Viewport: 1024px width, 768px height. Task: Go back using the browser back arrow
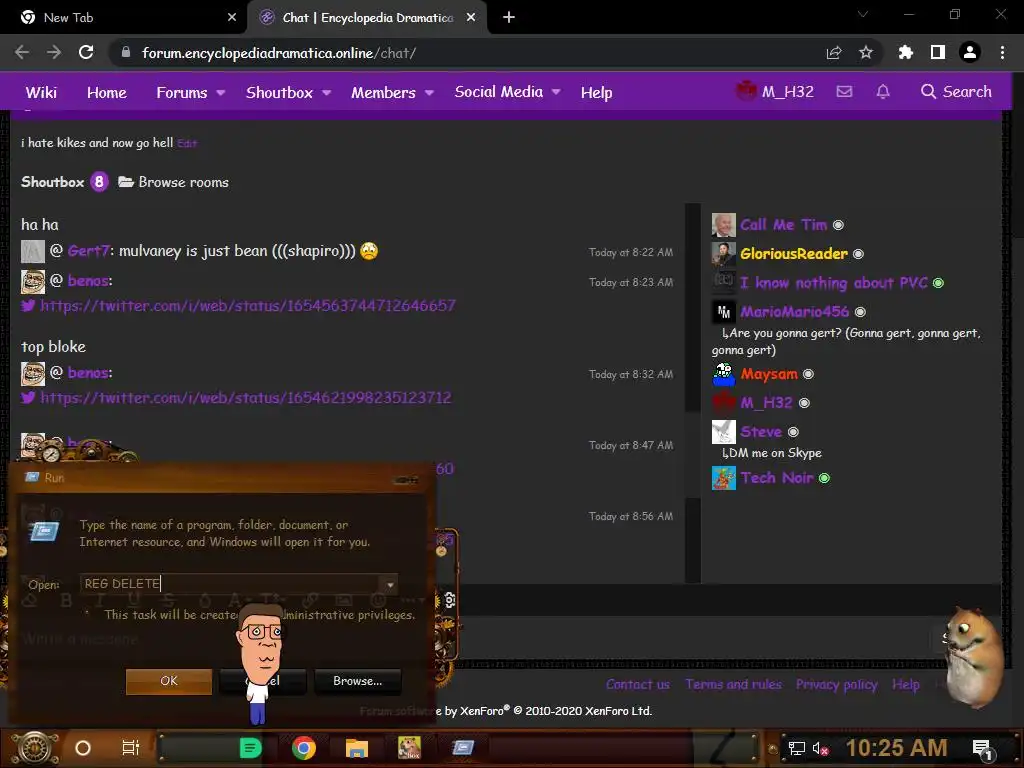coord(22,52)
